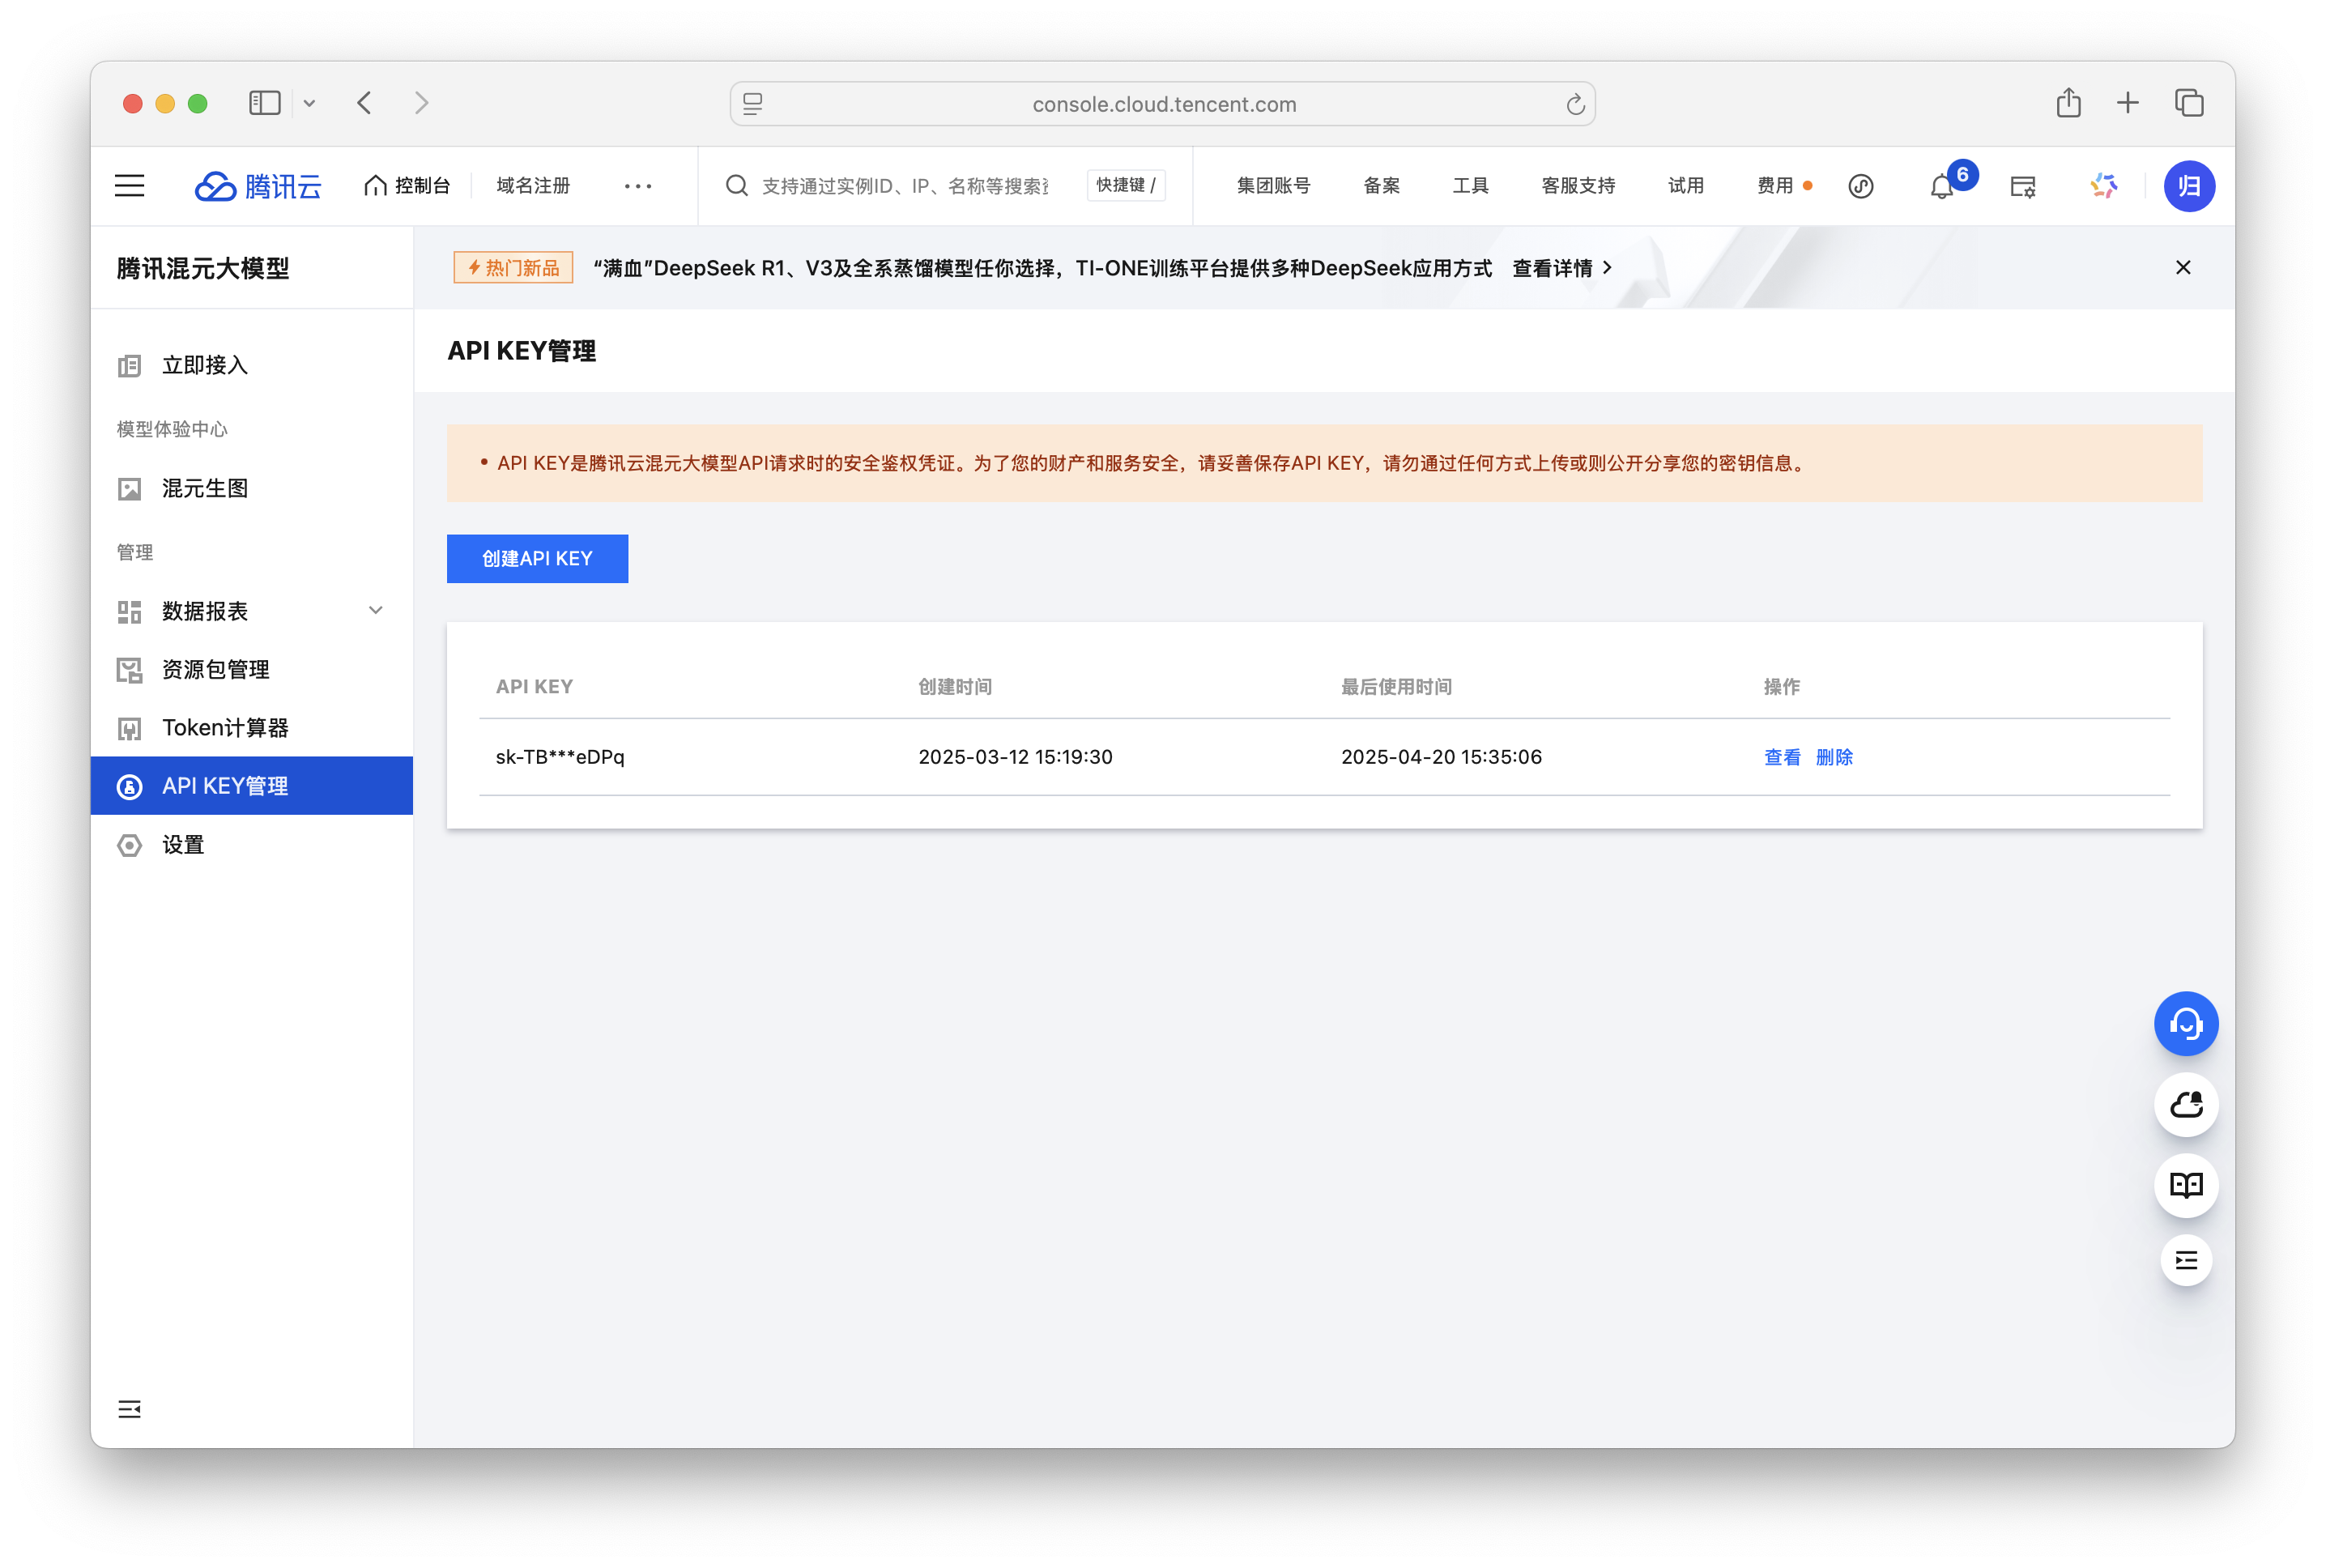2326x1568 pixels.
Task: Click in the instance search field
Action: point(900,185)
